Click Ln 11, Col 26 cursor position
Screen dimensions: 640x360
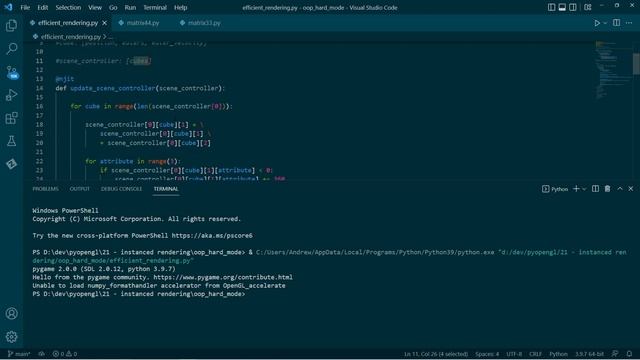[x=436, y=354]
